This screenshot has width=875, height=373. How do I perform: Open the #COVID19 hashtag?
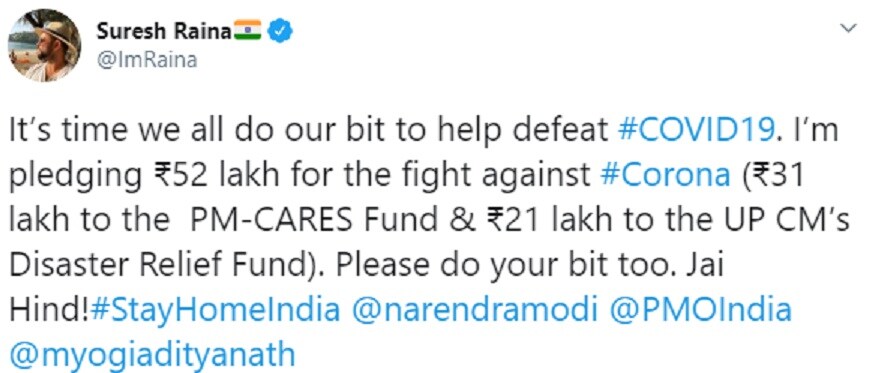[x=696, y=131]
